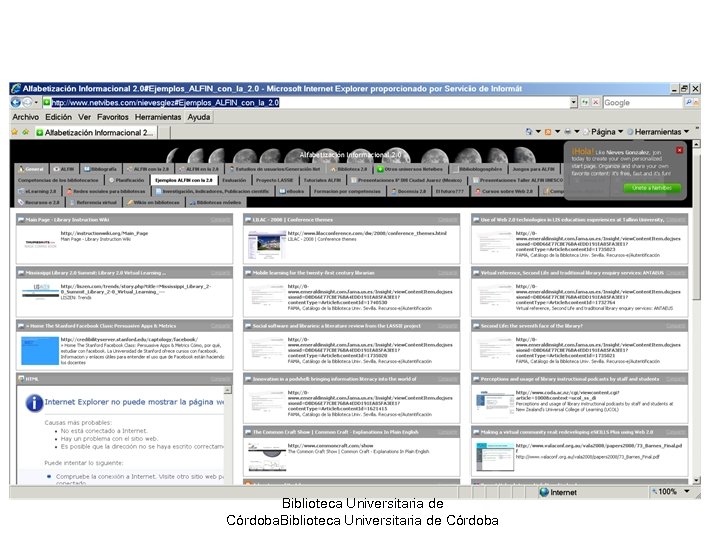Click the HTML widget scroll up arrow

point(227,390)
